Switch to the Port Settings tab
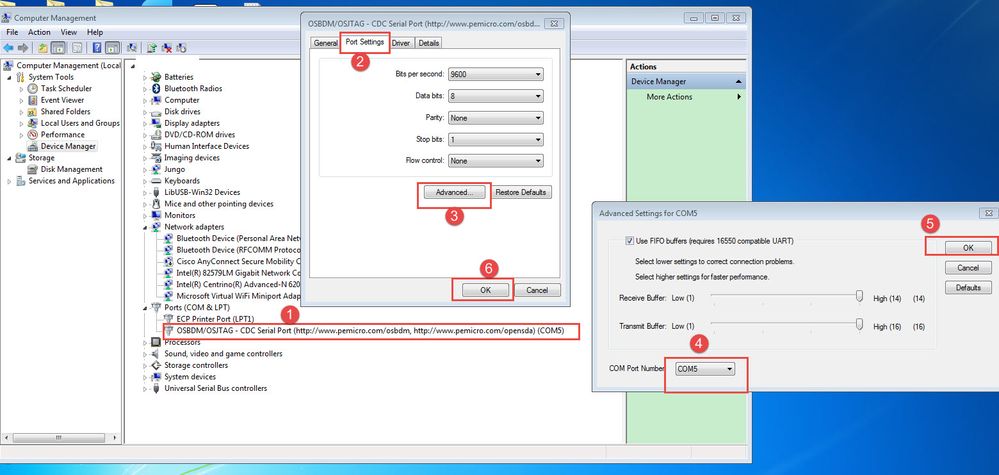Image resolution: width=999 pixels, height=475 pixels. [364, 42]
